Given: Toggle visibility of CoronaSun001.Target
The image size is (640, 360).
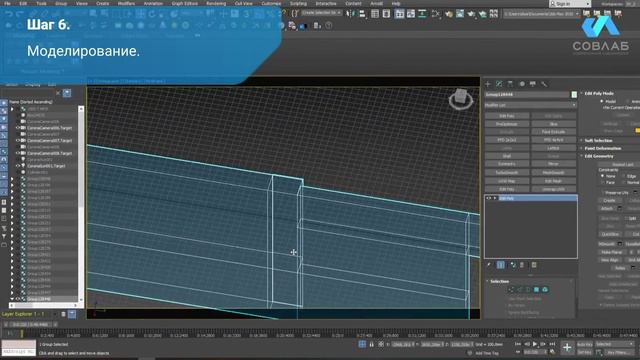Looking at the screenshot, I should pos(18,166).
